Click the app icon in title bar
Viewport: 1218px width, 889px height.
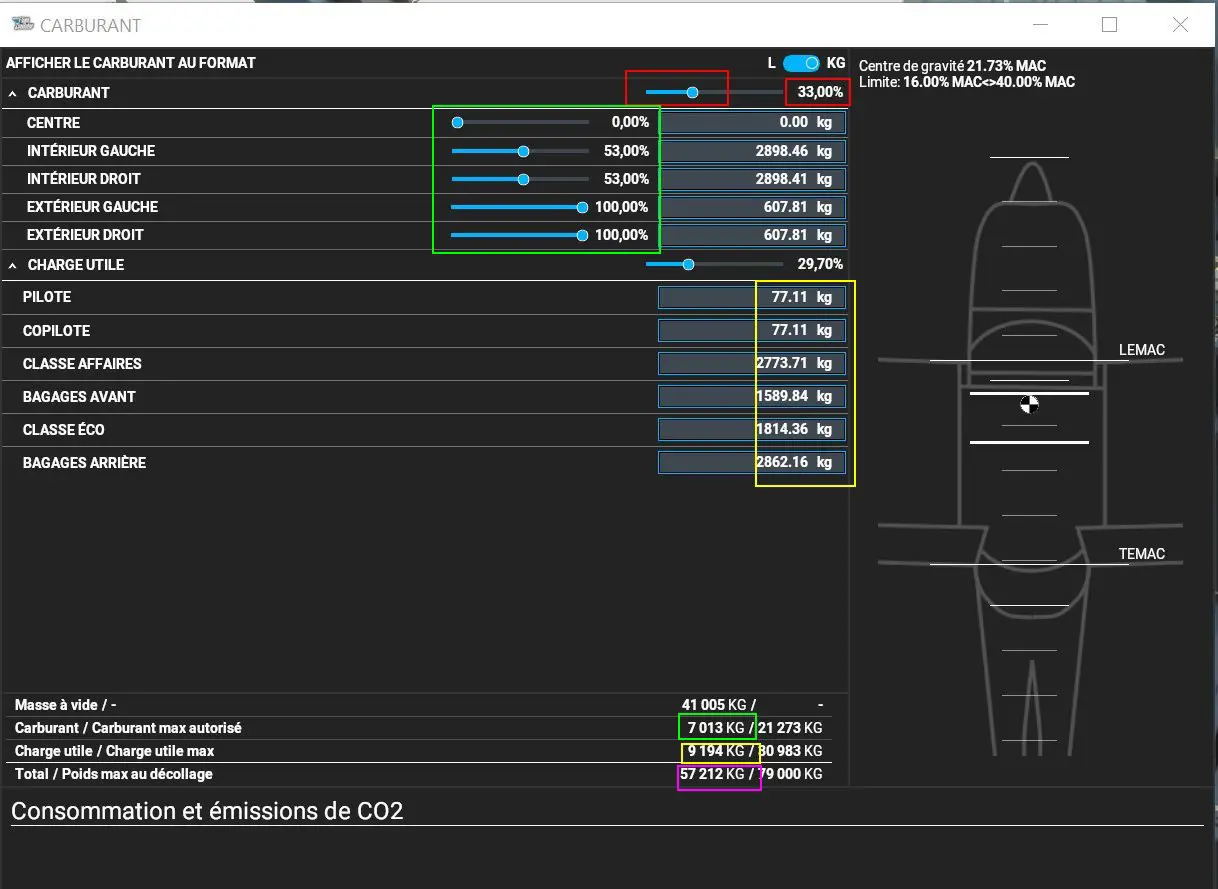(22, 24)
